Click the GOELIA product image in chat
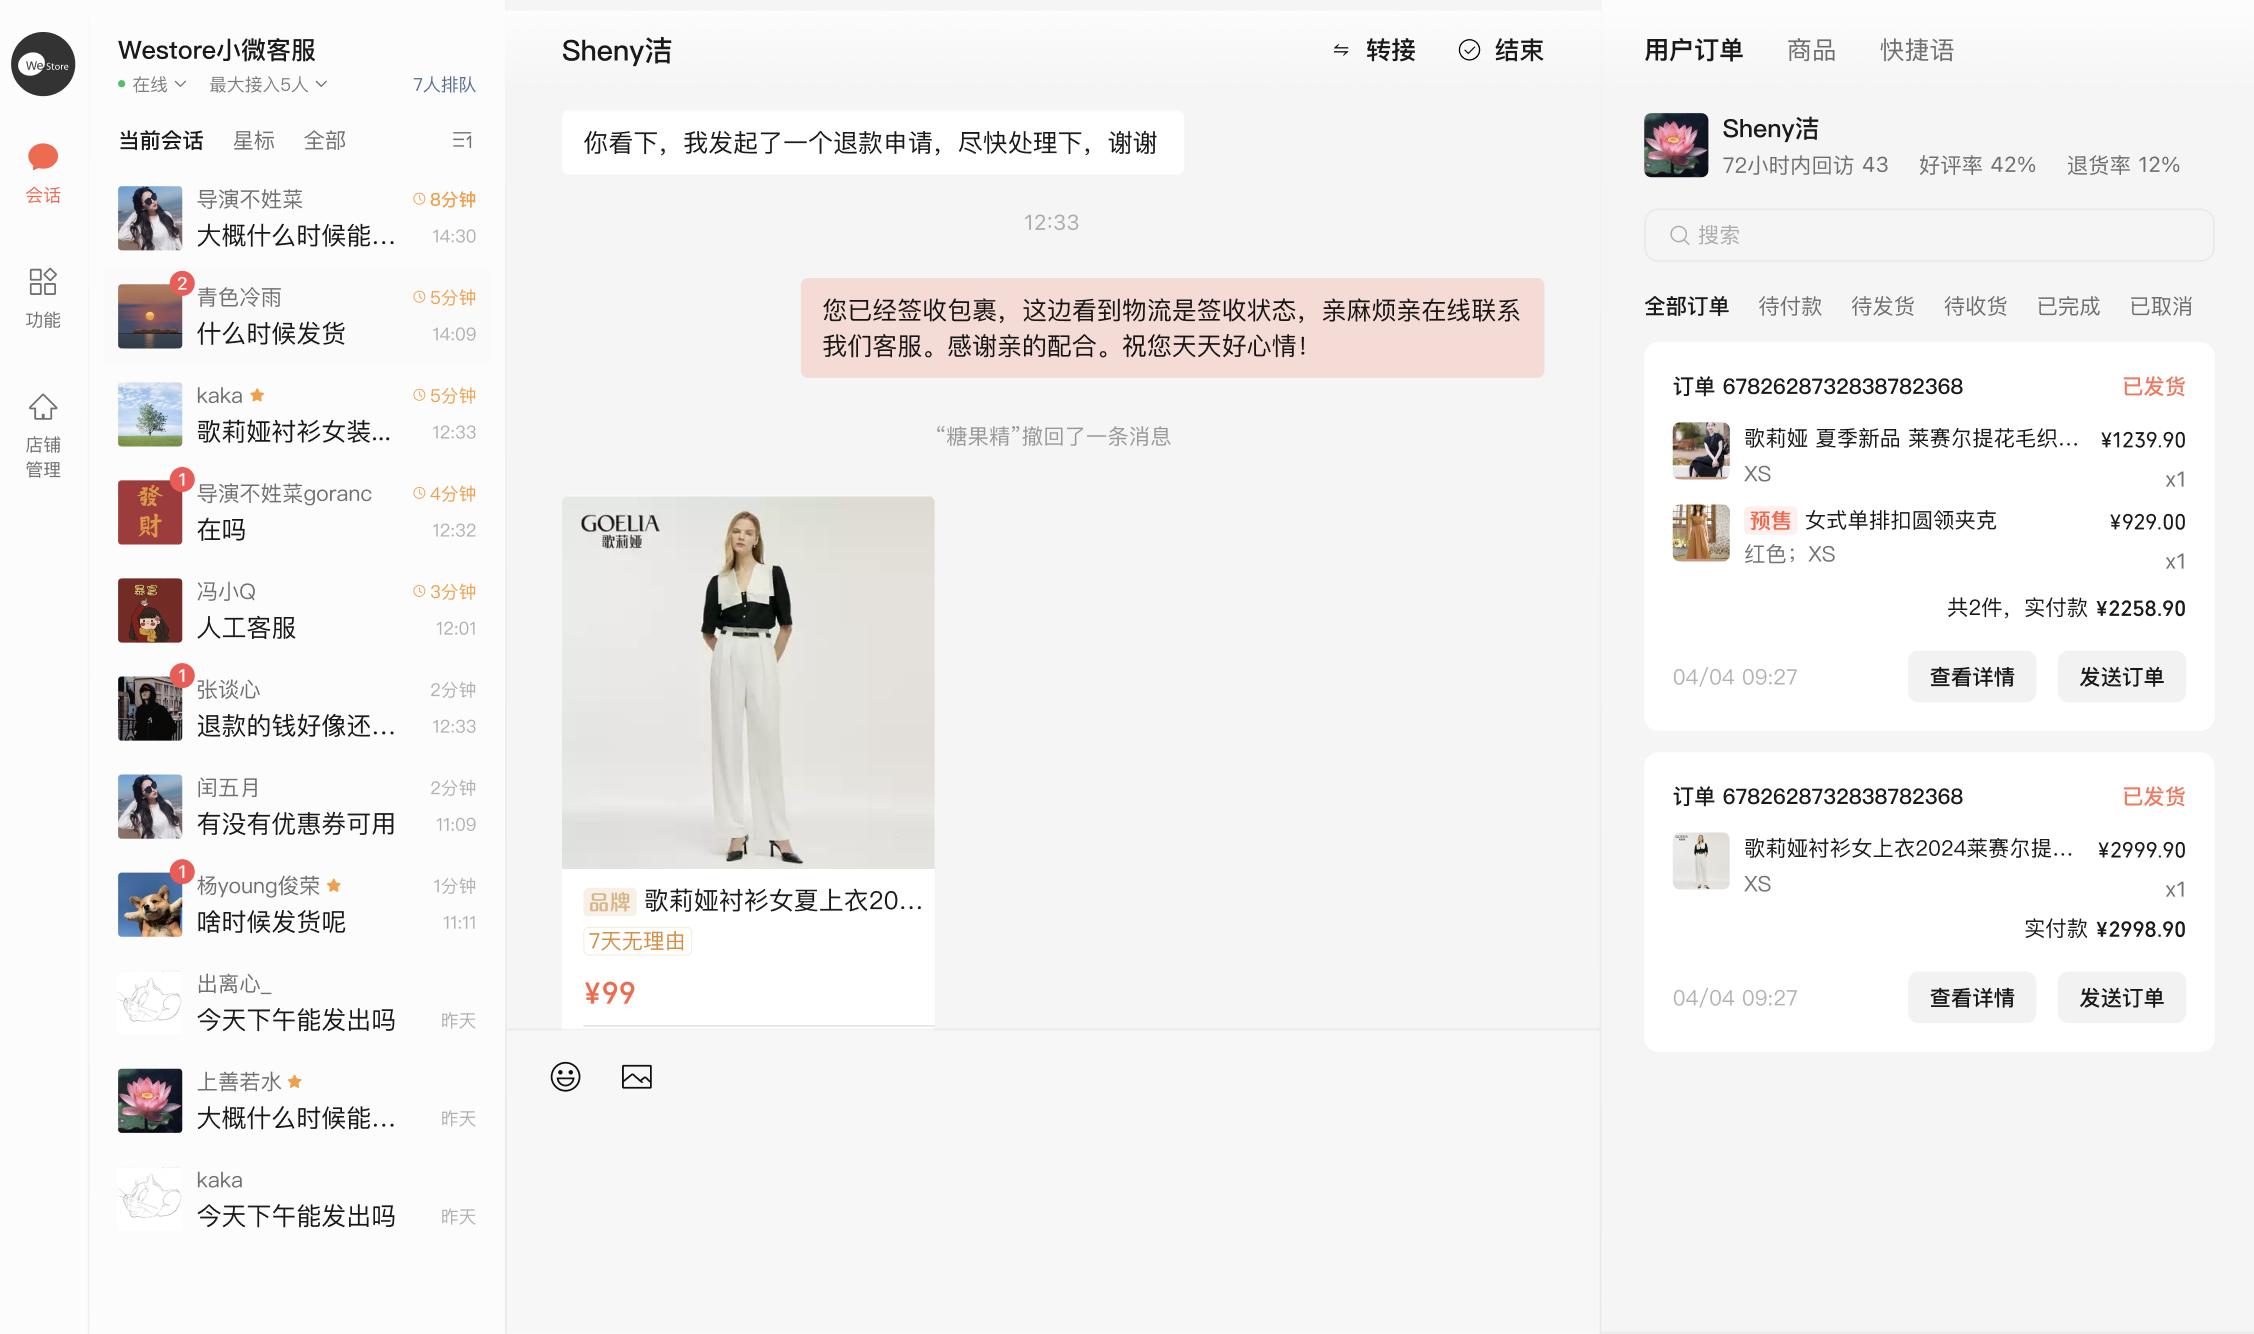 point(748,683)
